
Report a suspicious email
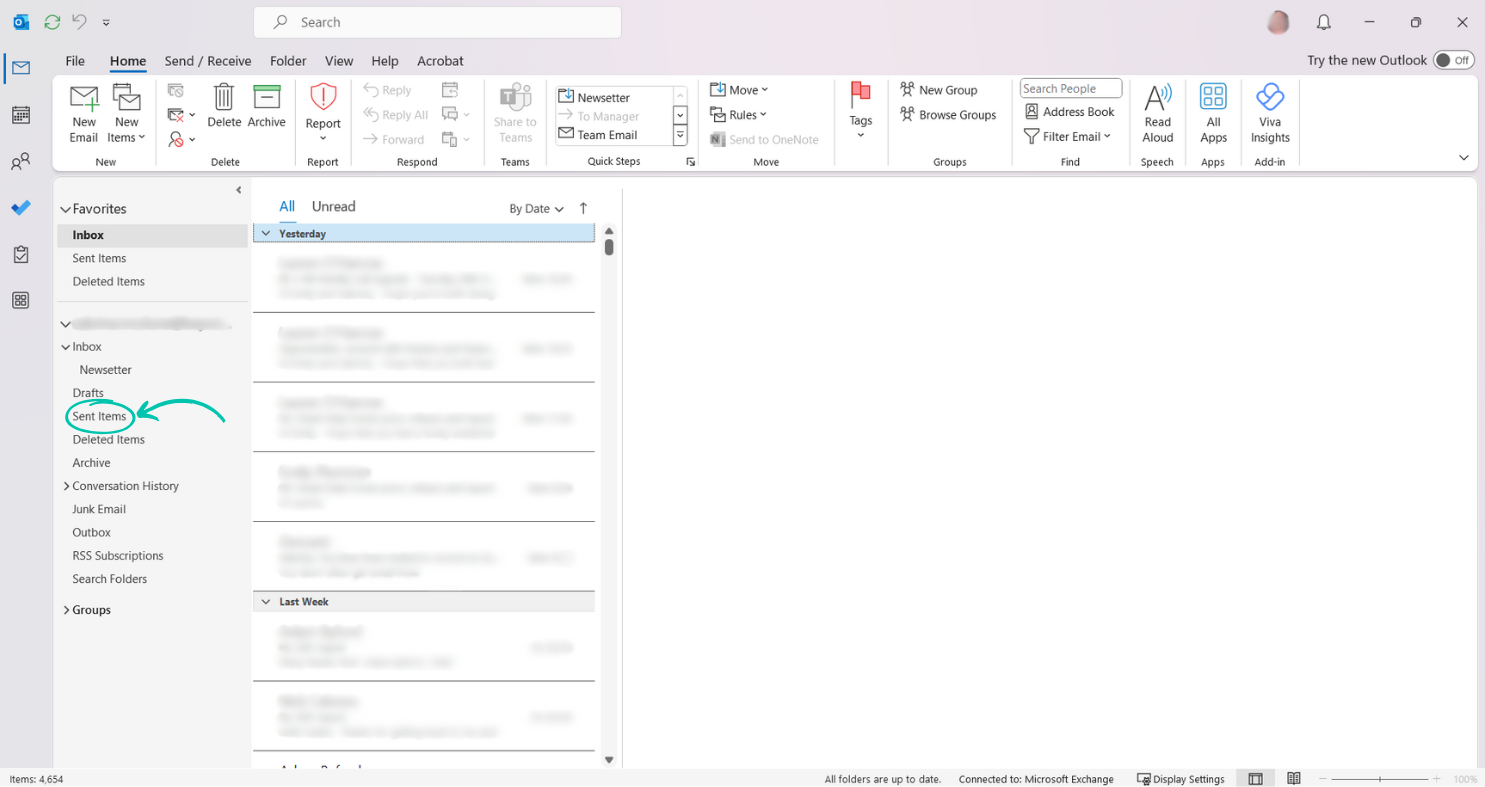tap(322, 112)
